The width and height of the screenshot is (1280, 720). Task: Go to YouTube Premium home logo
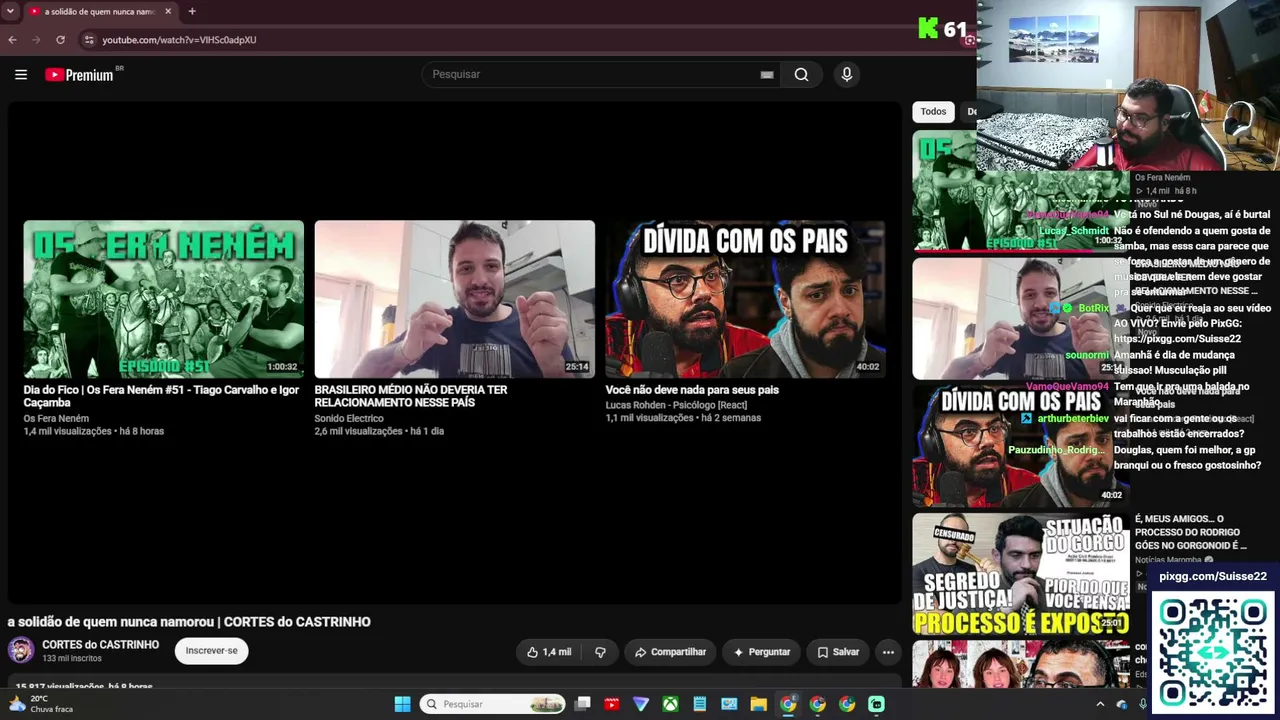[80, 74]
